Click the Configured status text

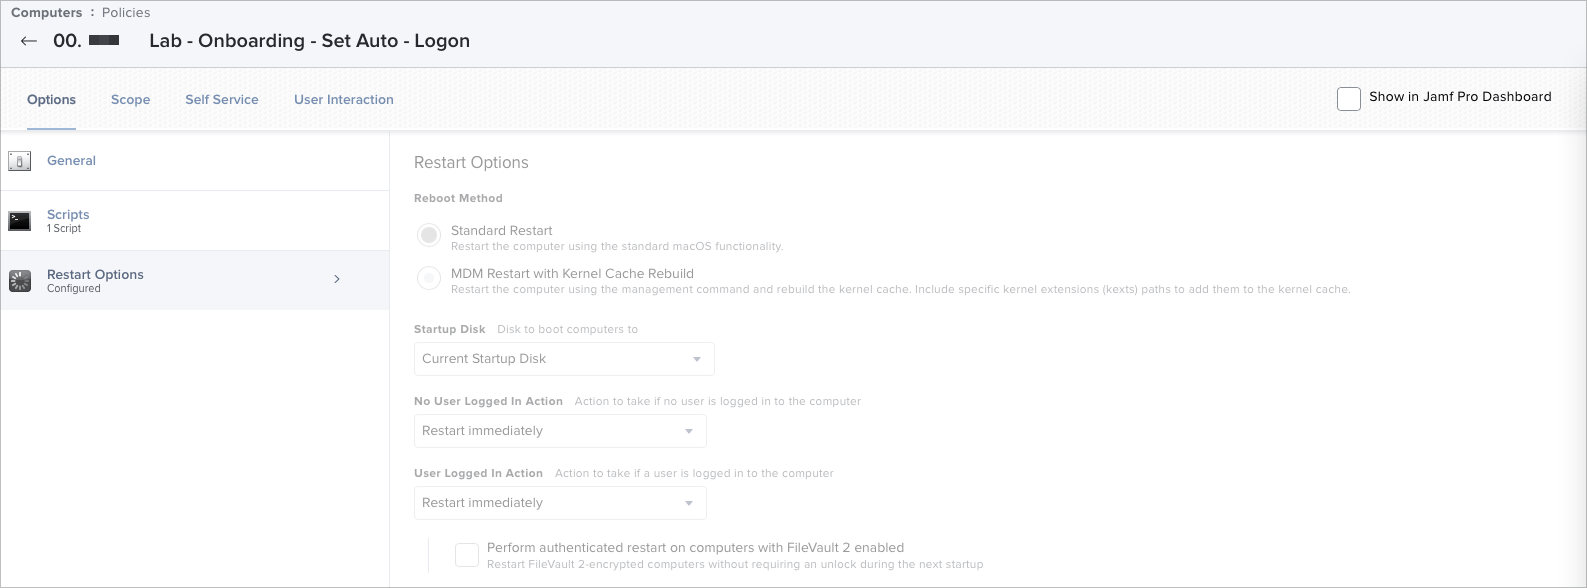click(x=74, y=289)
